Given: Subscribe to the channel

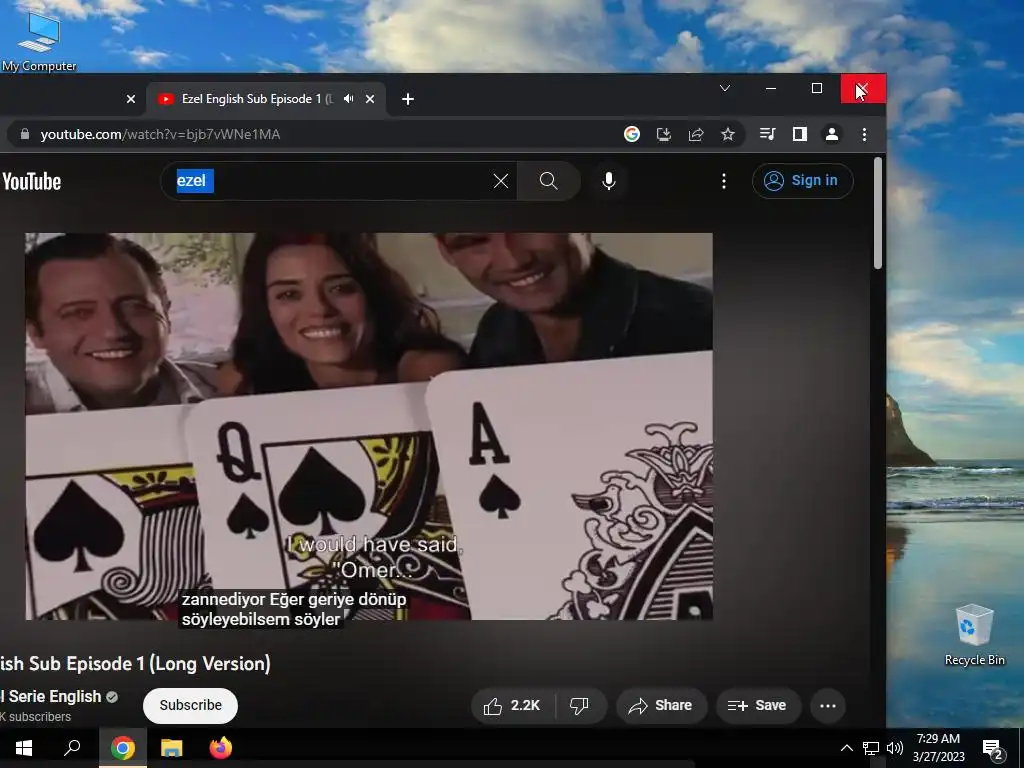Looking at the screenshot, I should [x=191, y=705].
